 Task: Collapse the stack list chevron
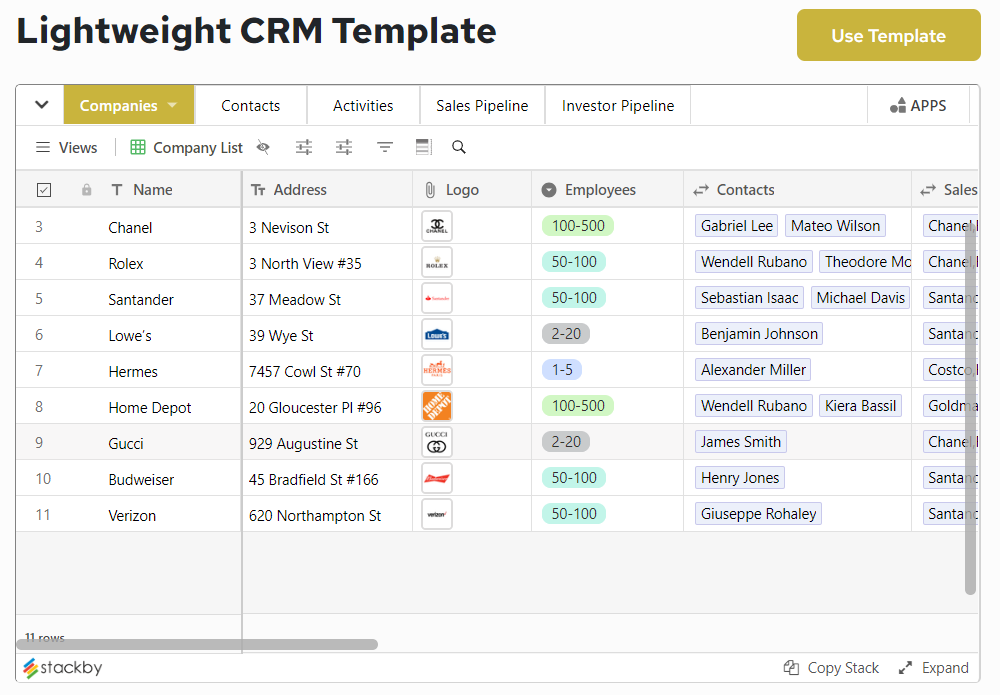(x=41, y=105)
